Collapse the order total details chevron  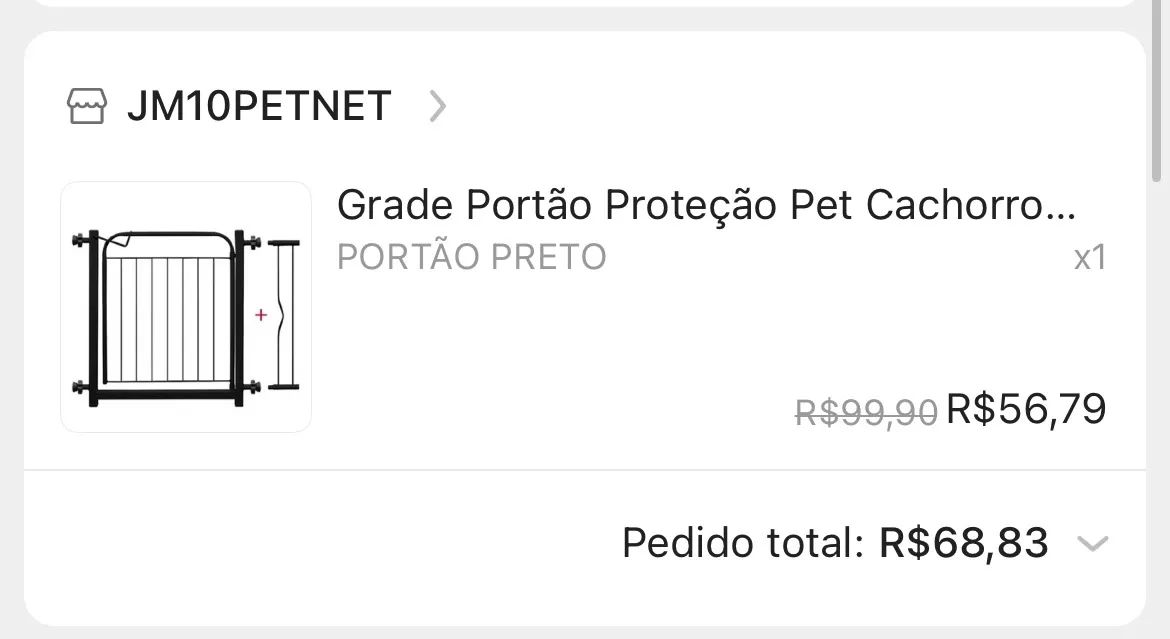[x=1093, y=545]
